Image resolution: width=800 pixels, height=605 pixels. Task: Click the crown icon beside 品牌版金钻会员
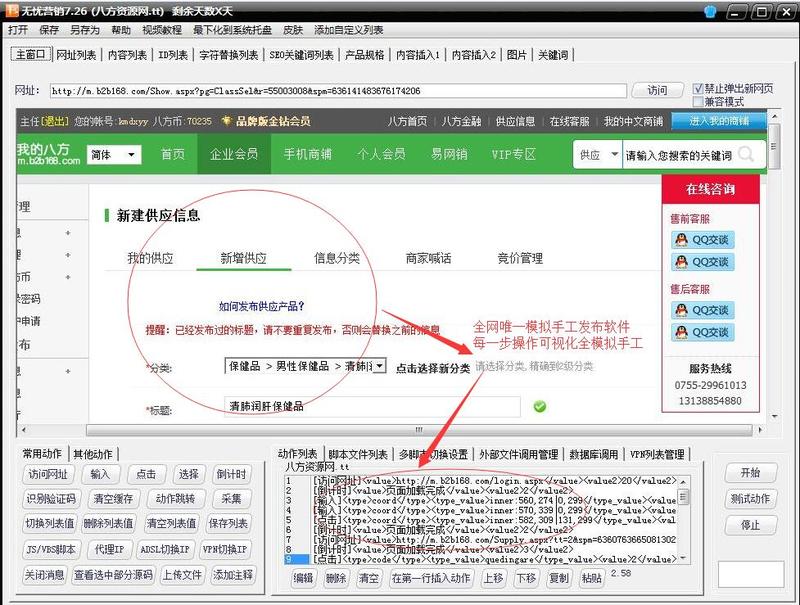[x=227, y=122]
